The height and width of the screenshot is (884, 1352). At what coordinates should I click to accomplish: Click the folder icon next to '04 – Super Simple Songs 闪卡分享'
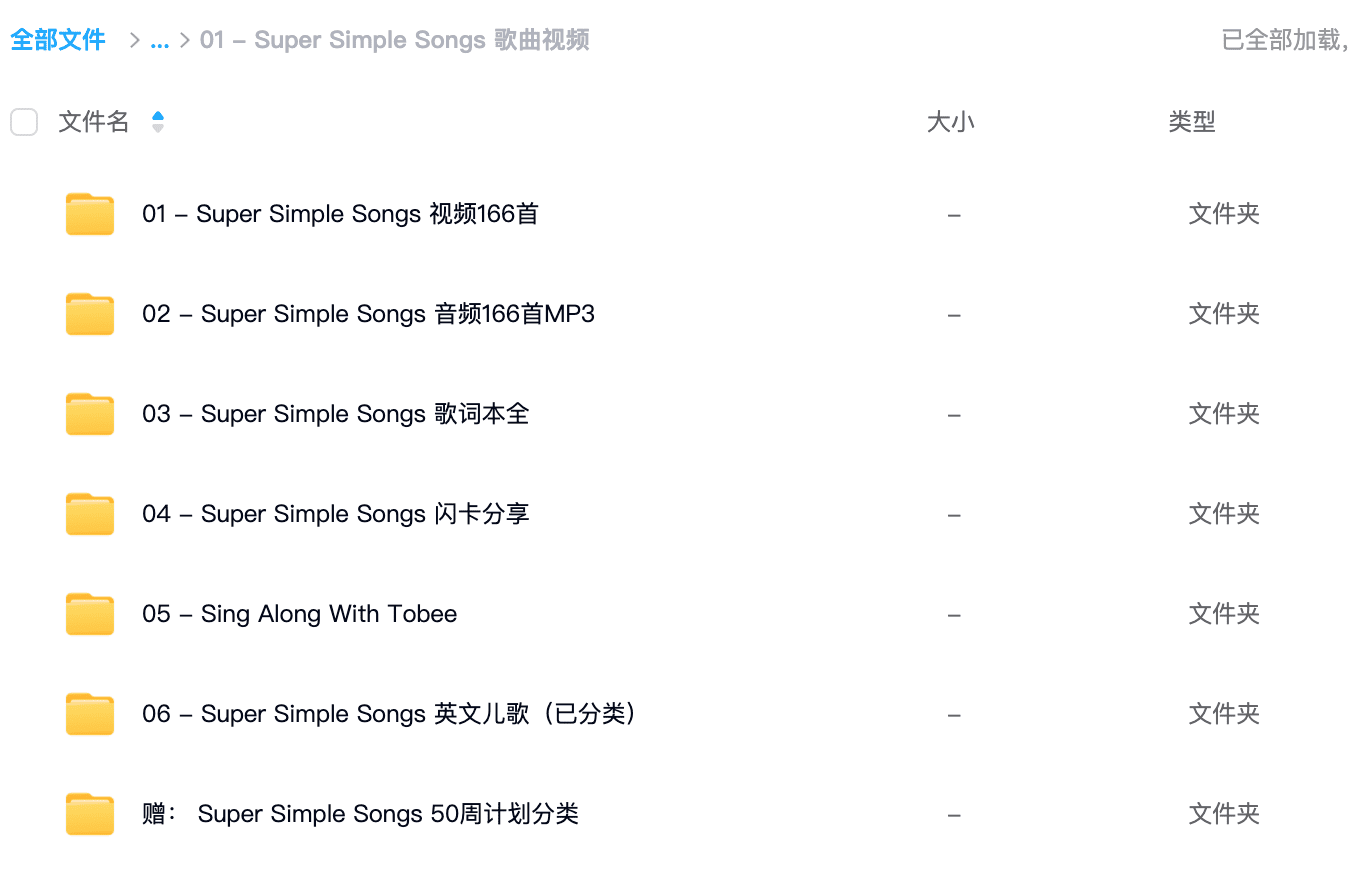(x=89, y=514)
